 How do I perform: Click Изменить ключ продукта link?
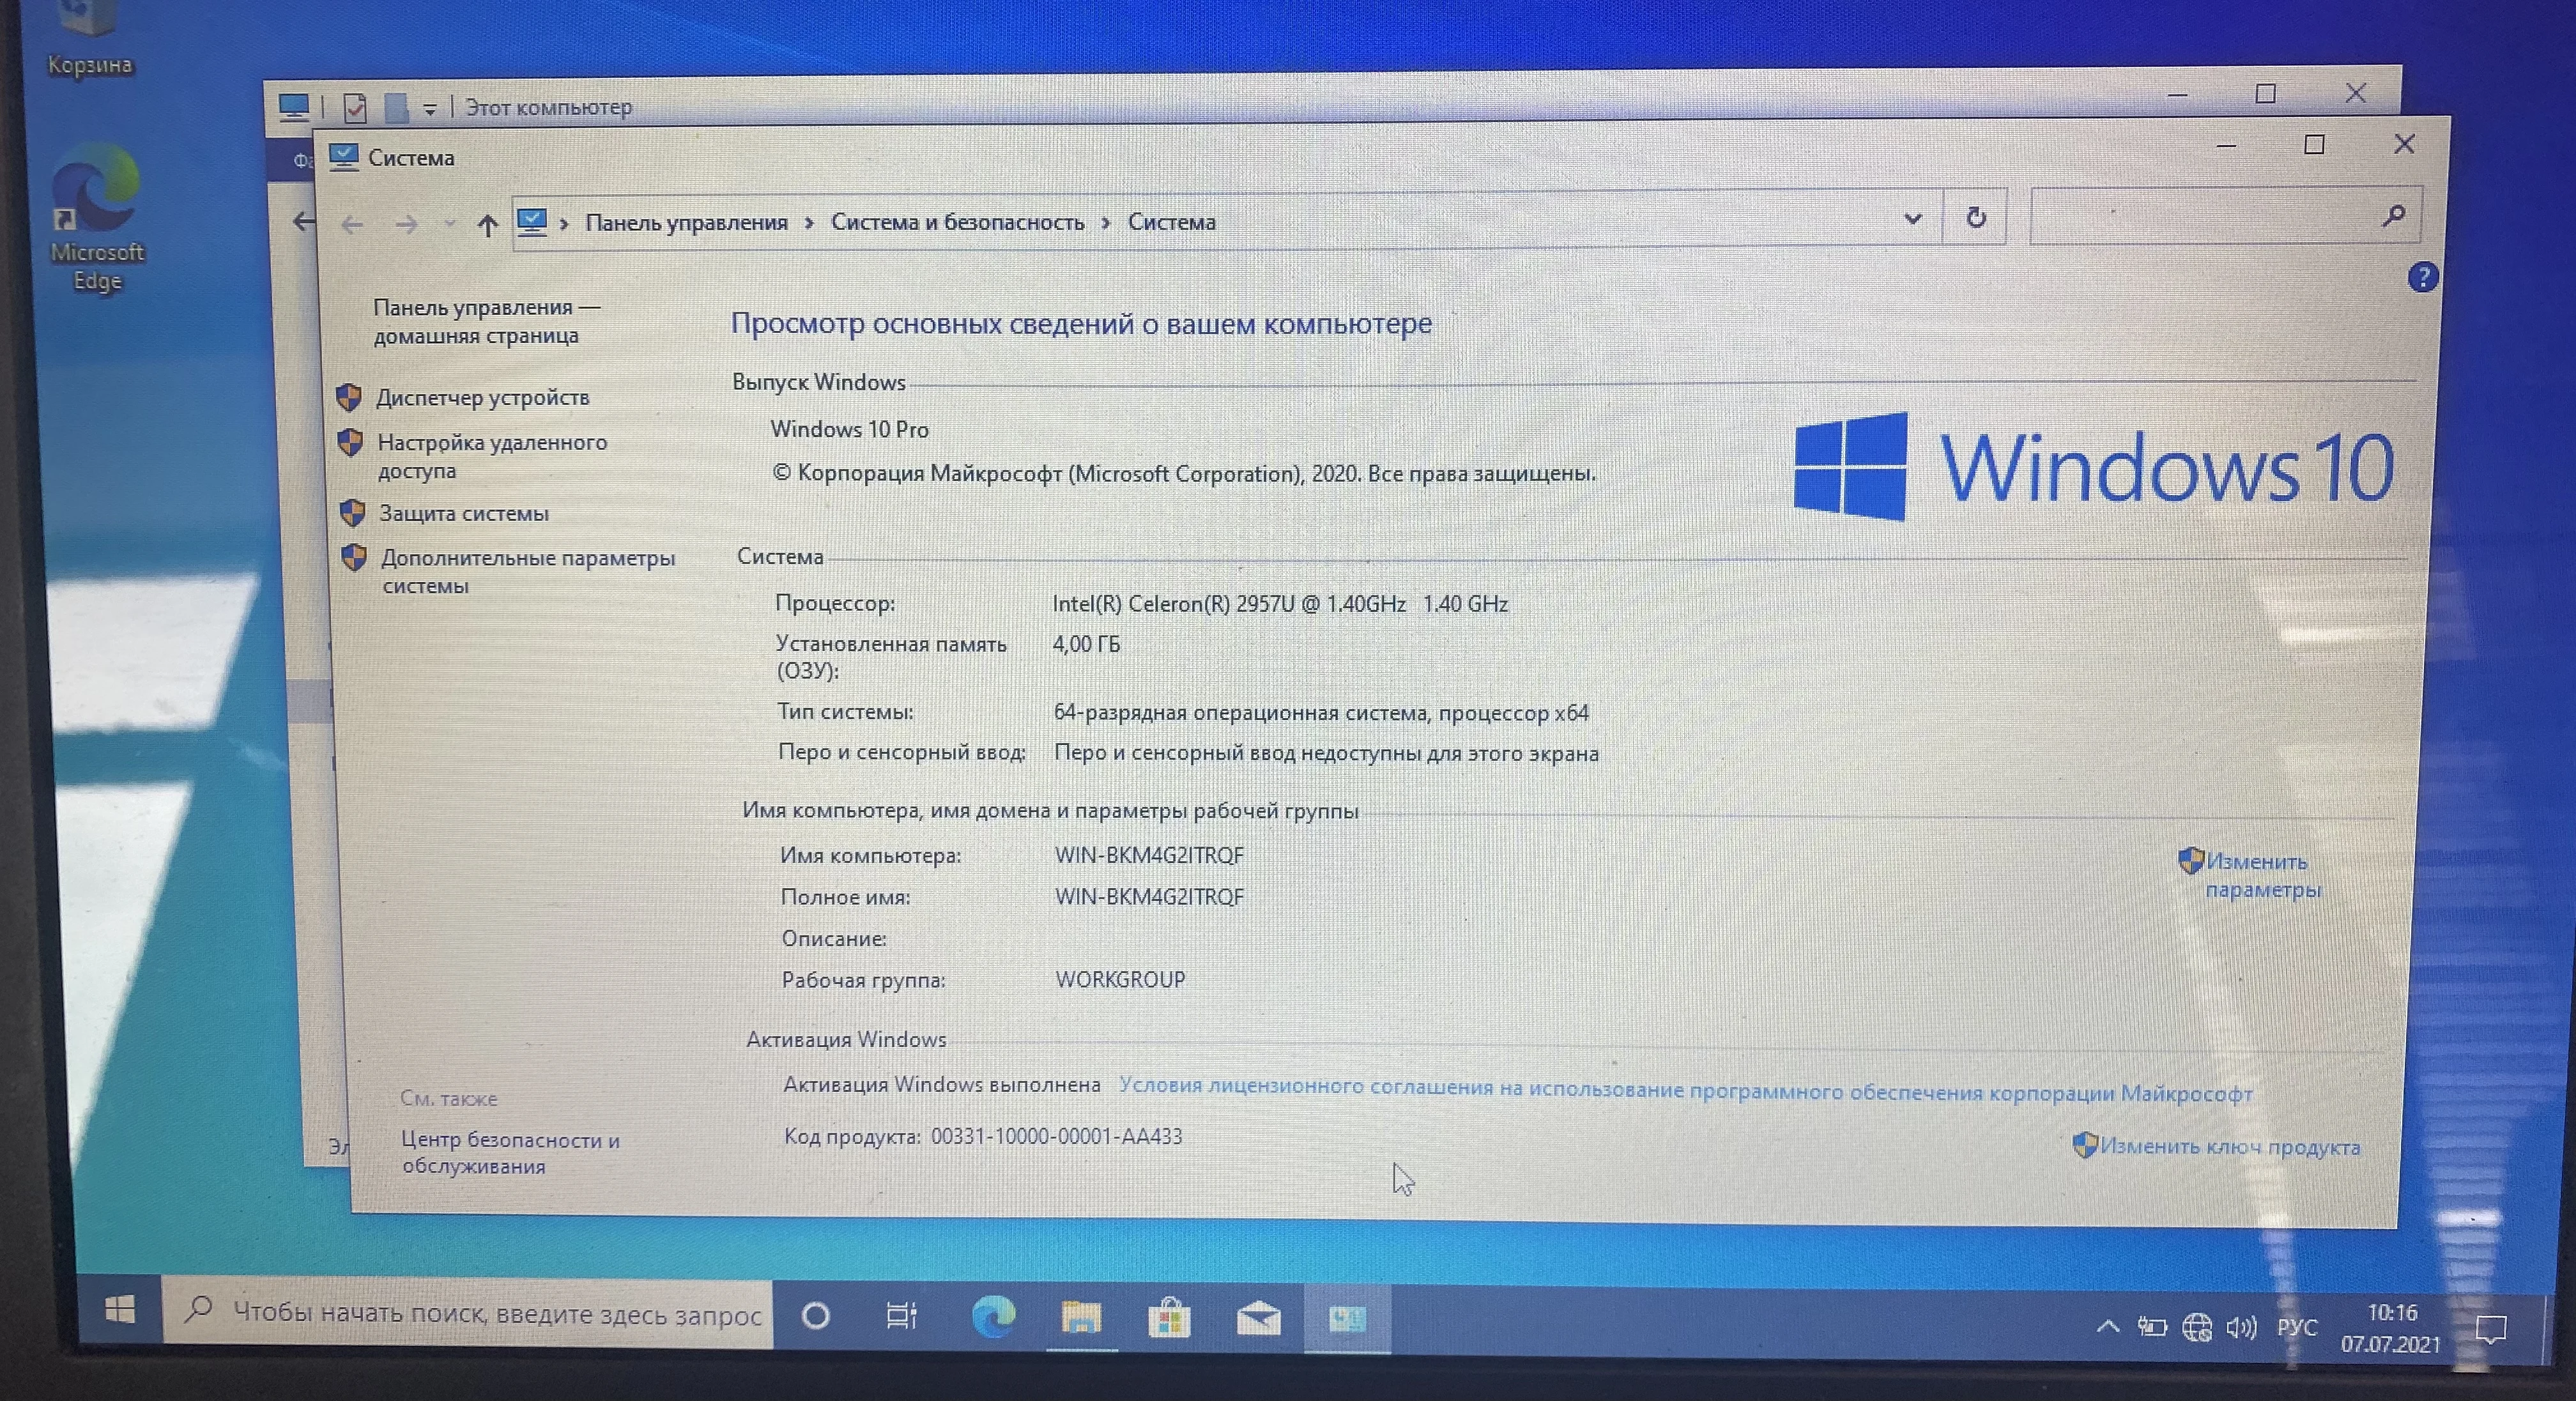point(2229,1147)
